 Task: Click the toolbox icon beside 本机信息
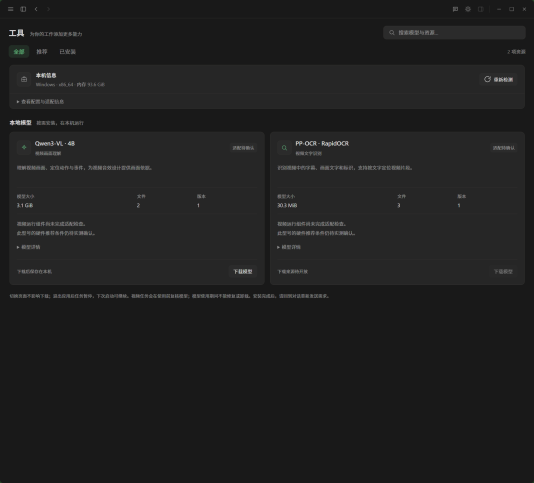tap(24, 79)
